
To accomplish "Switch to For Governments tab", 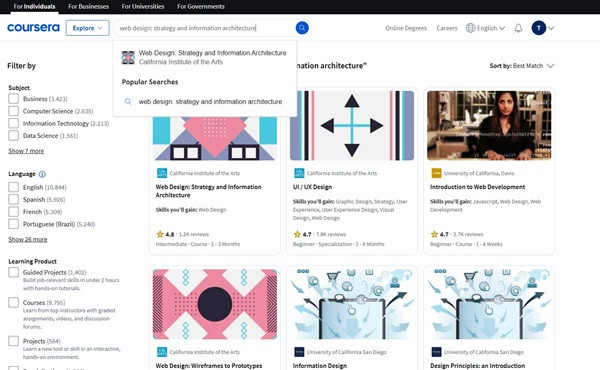I will click(x=201, y=7).
